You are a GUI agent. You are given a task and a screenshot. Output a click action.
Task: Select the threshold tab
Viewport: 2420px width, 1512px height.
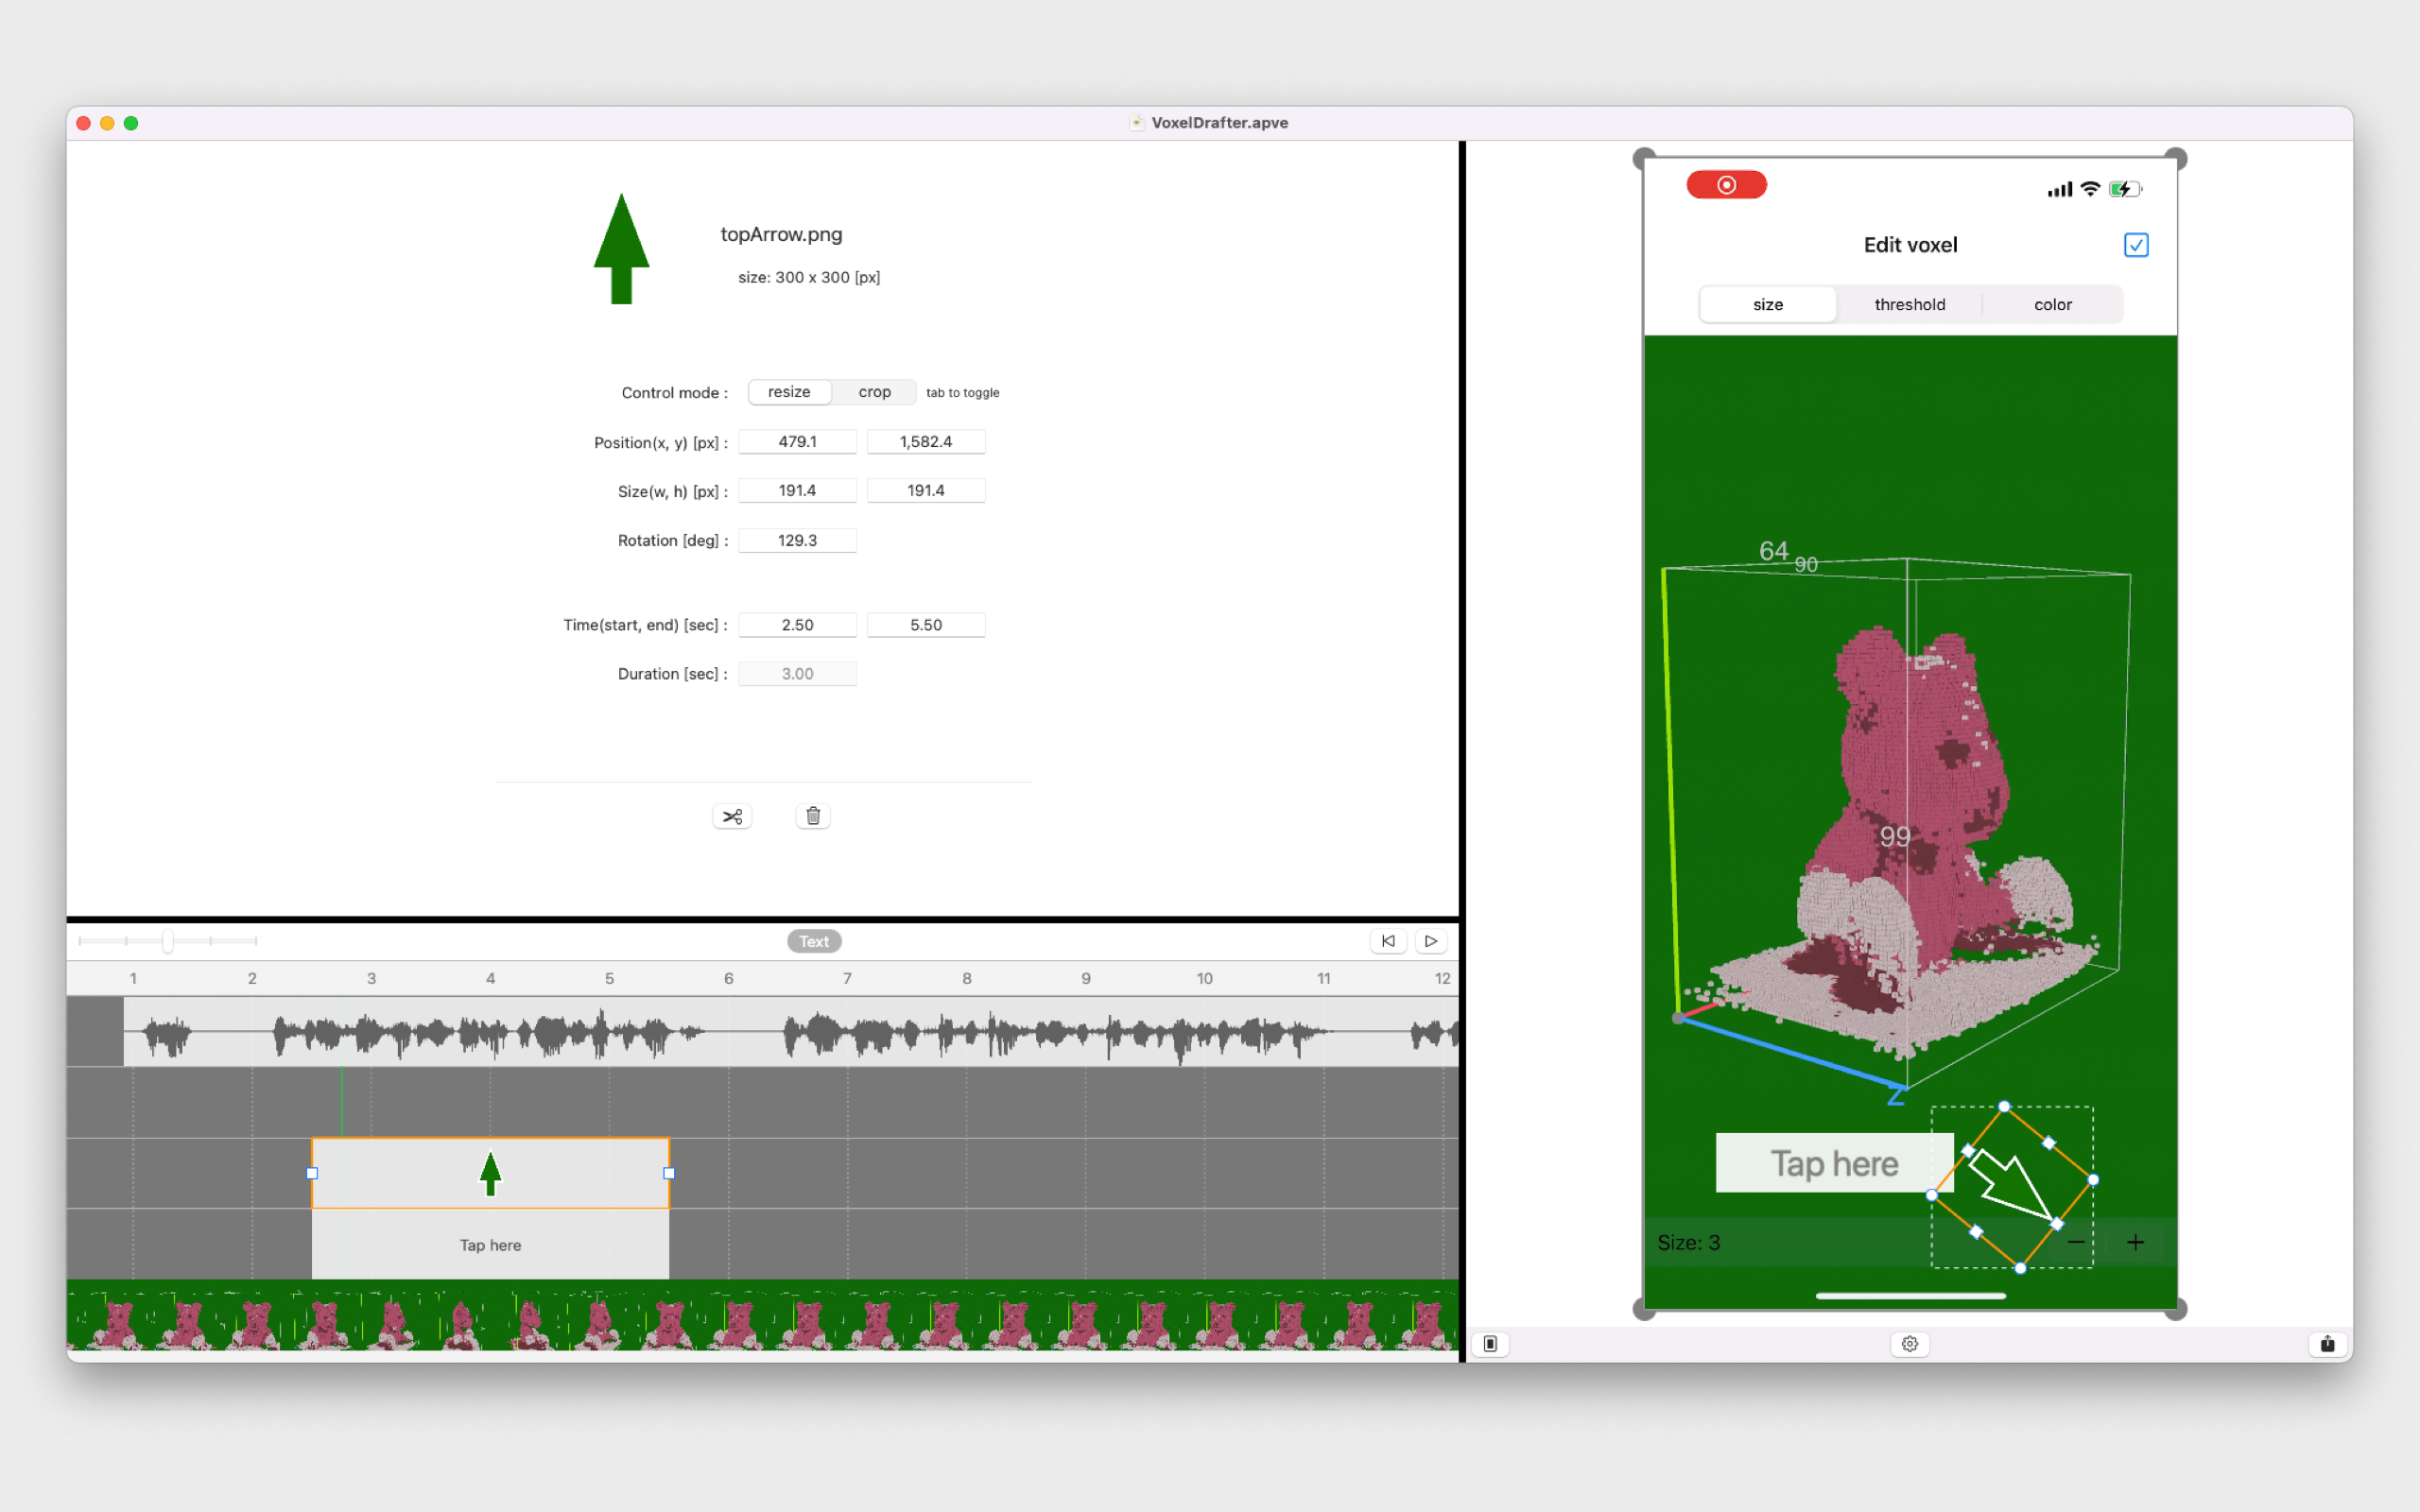(x=1909, y=304)
